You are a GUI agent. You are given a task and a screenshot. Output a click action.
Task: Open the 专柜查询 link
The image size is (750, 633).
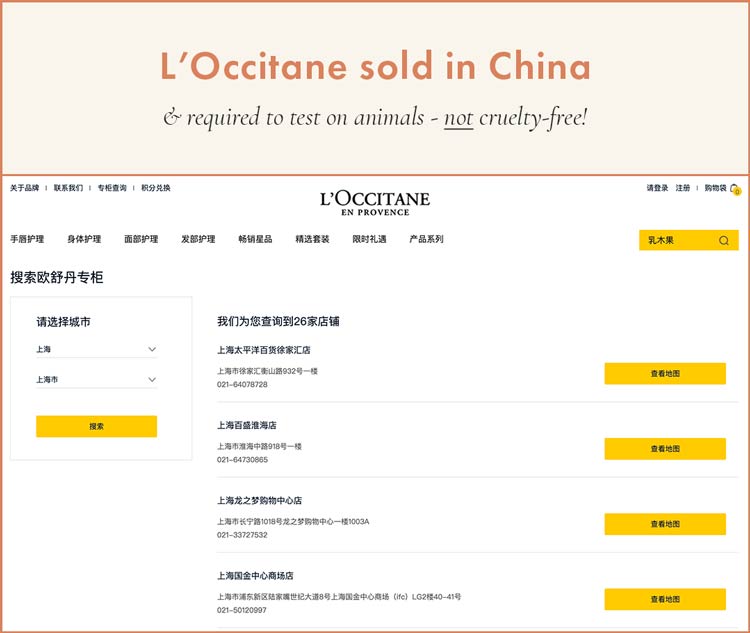(x=112, y=188)
